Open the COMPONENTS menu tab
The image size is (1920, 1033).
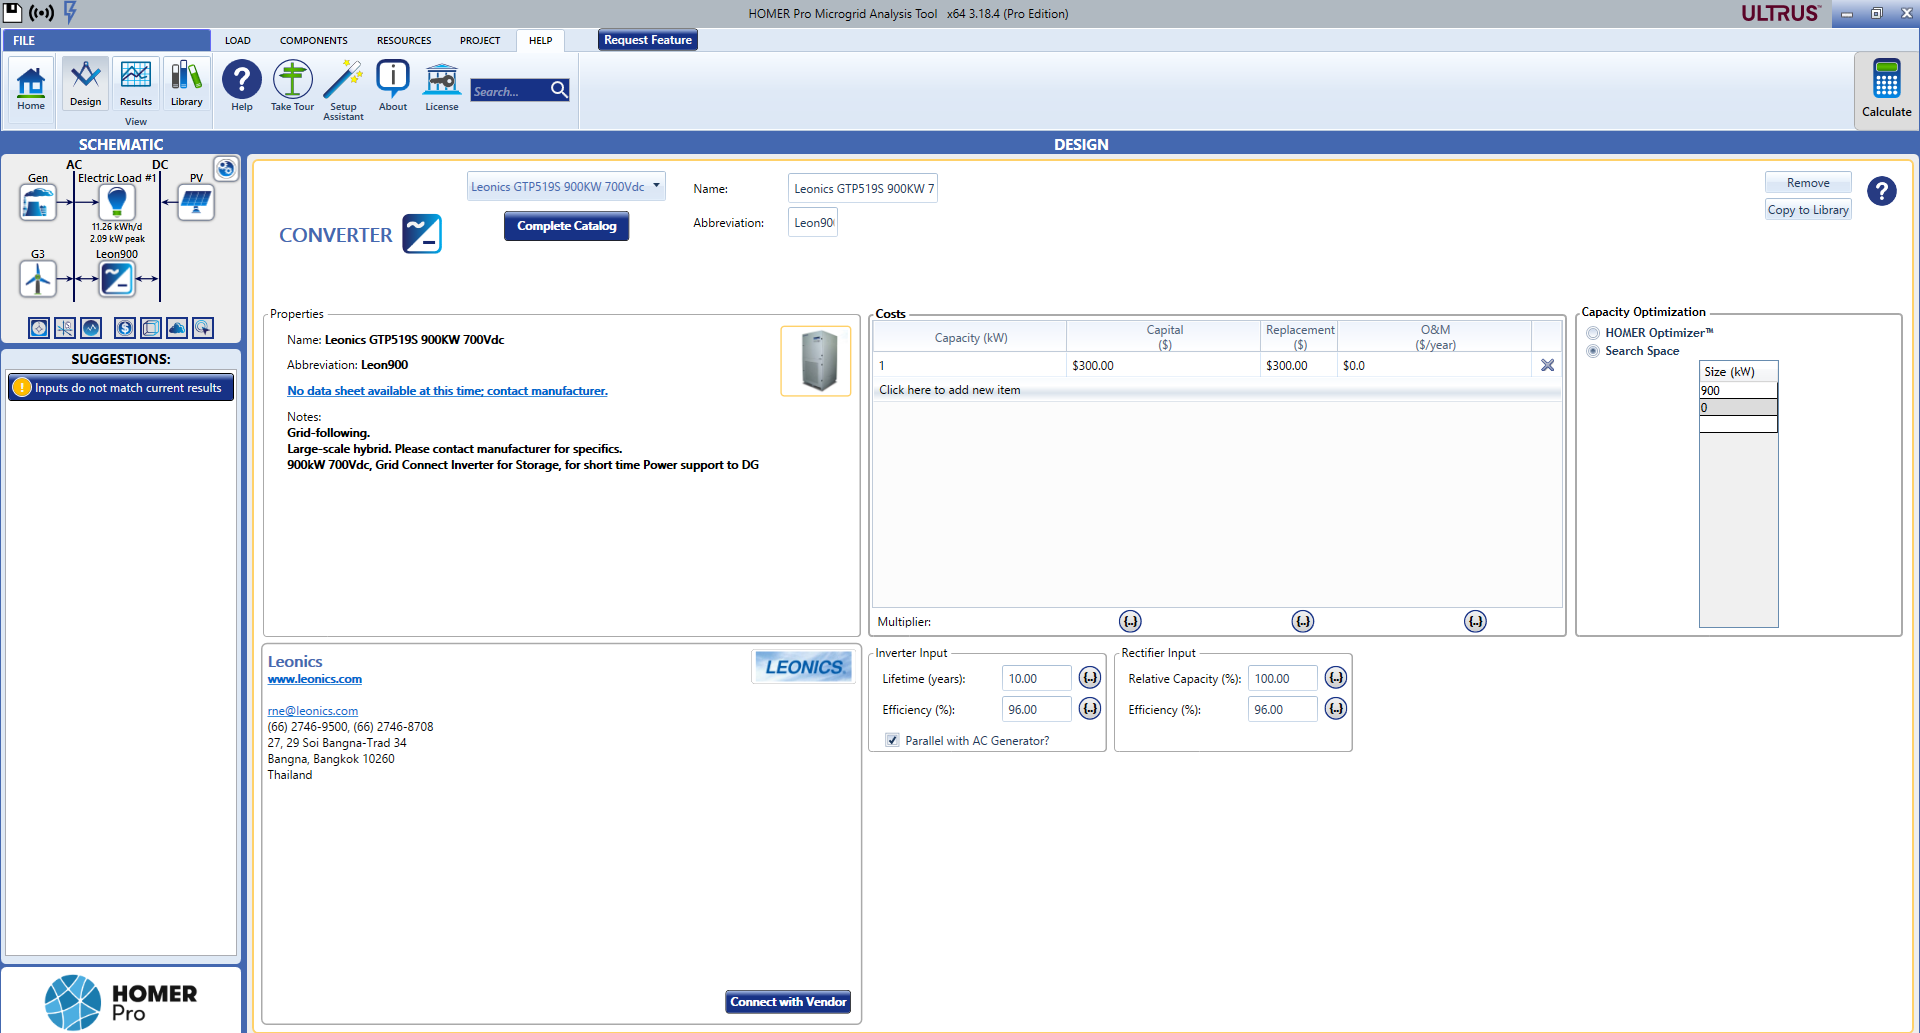[x=313, y=41]
